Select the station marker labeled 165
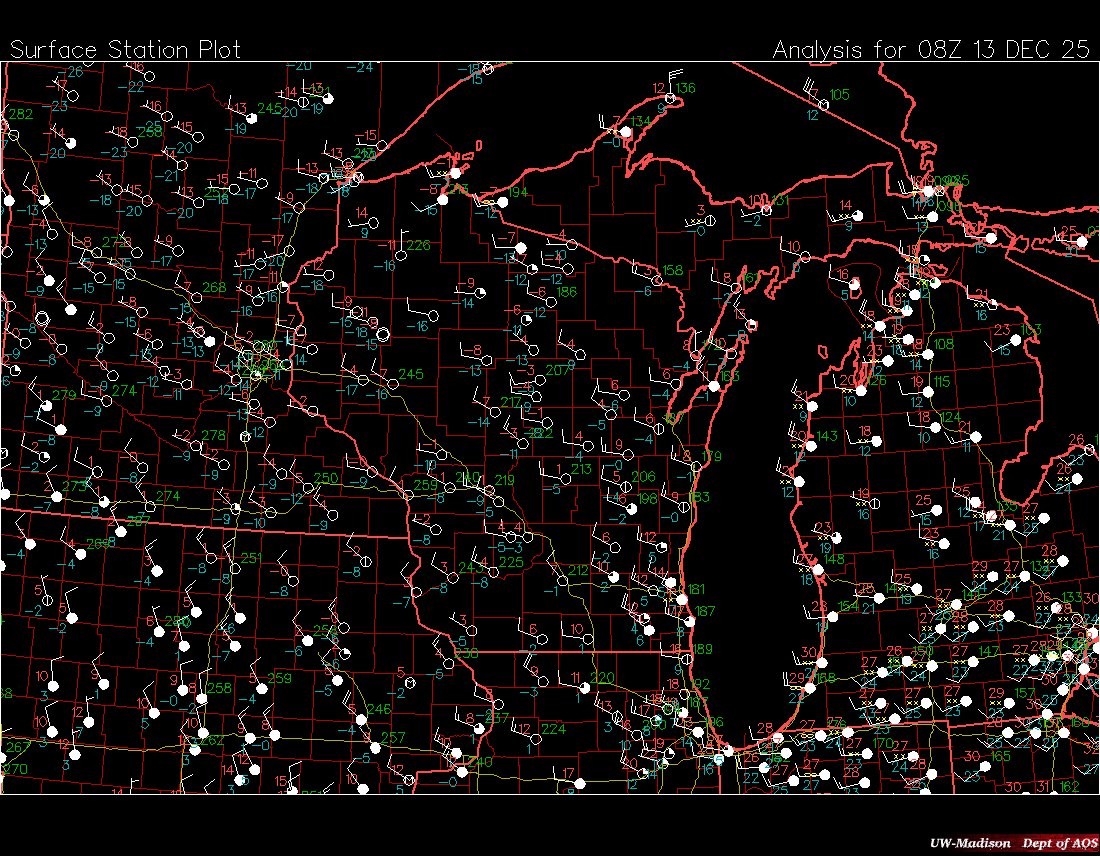Screen dimensions: 1100x856 (x=810, y=689)
